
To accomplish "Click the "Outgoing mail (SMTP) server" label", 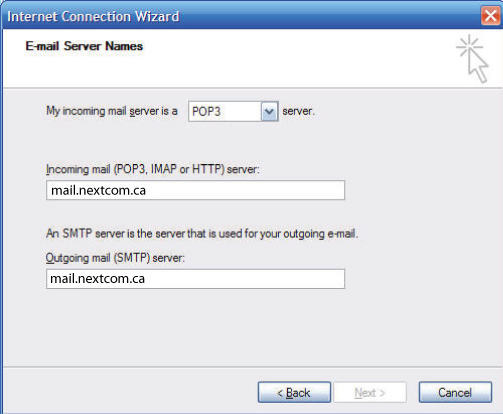I will pos(115,258).
